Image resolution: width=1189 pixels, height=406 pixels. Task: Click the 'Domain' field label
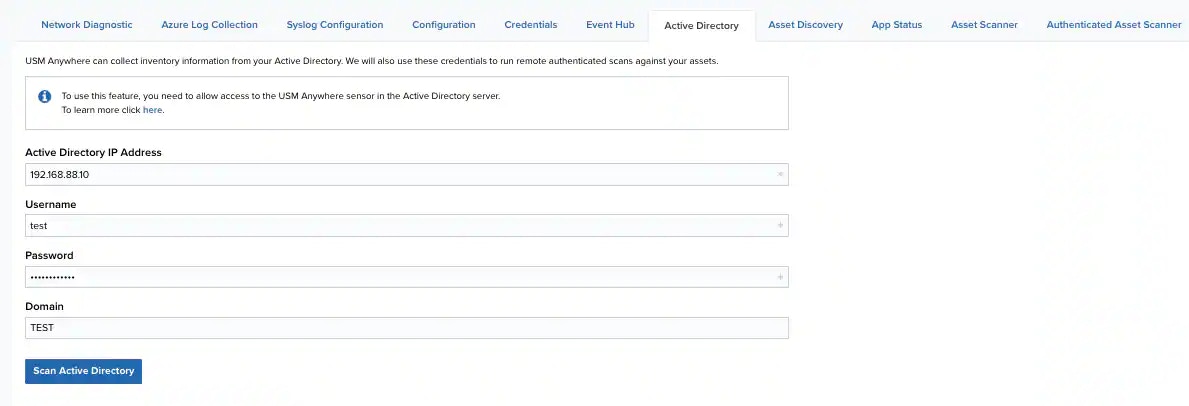click(x=45, y=307)
